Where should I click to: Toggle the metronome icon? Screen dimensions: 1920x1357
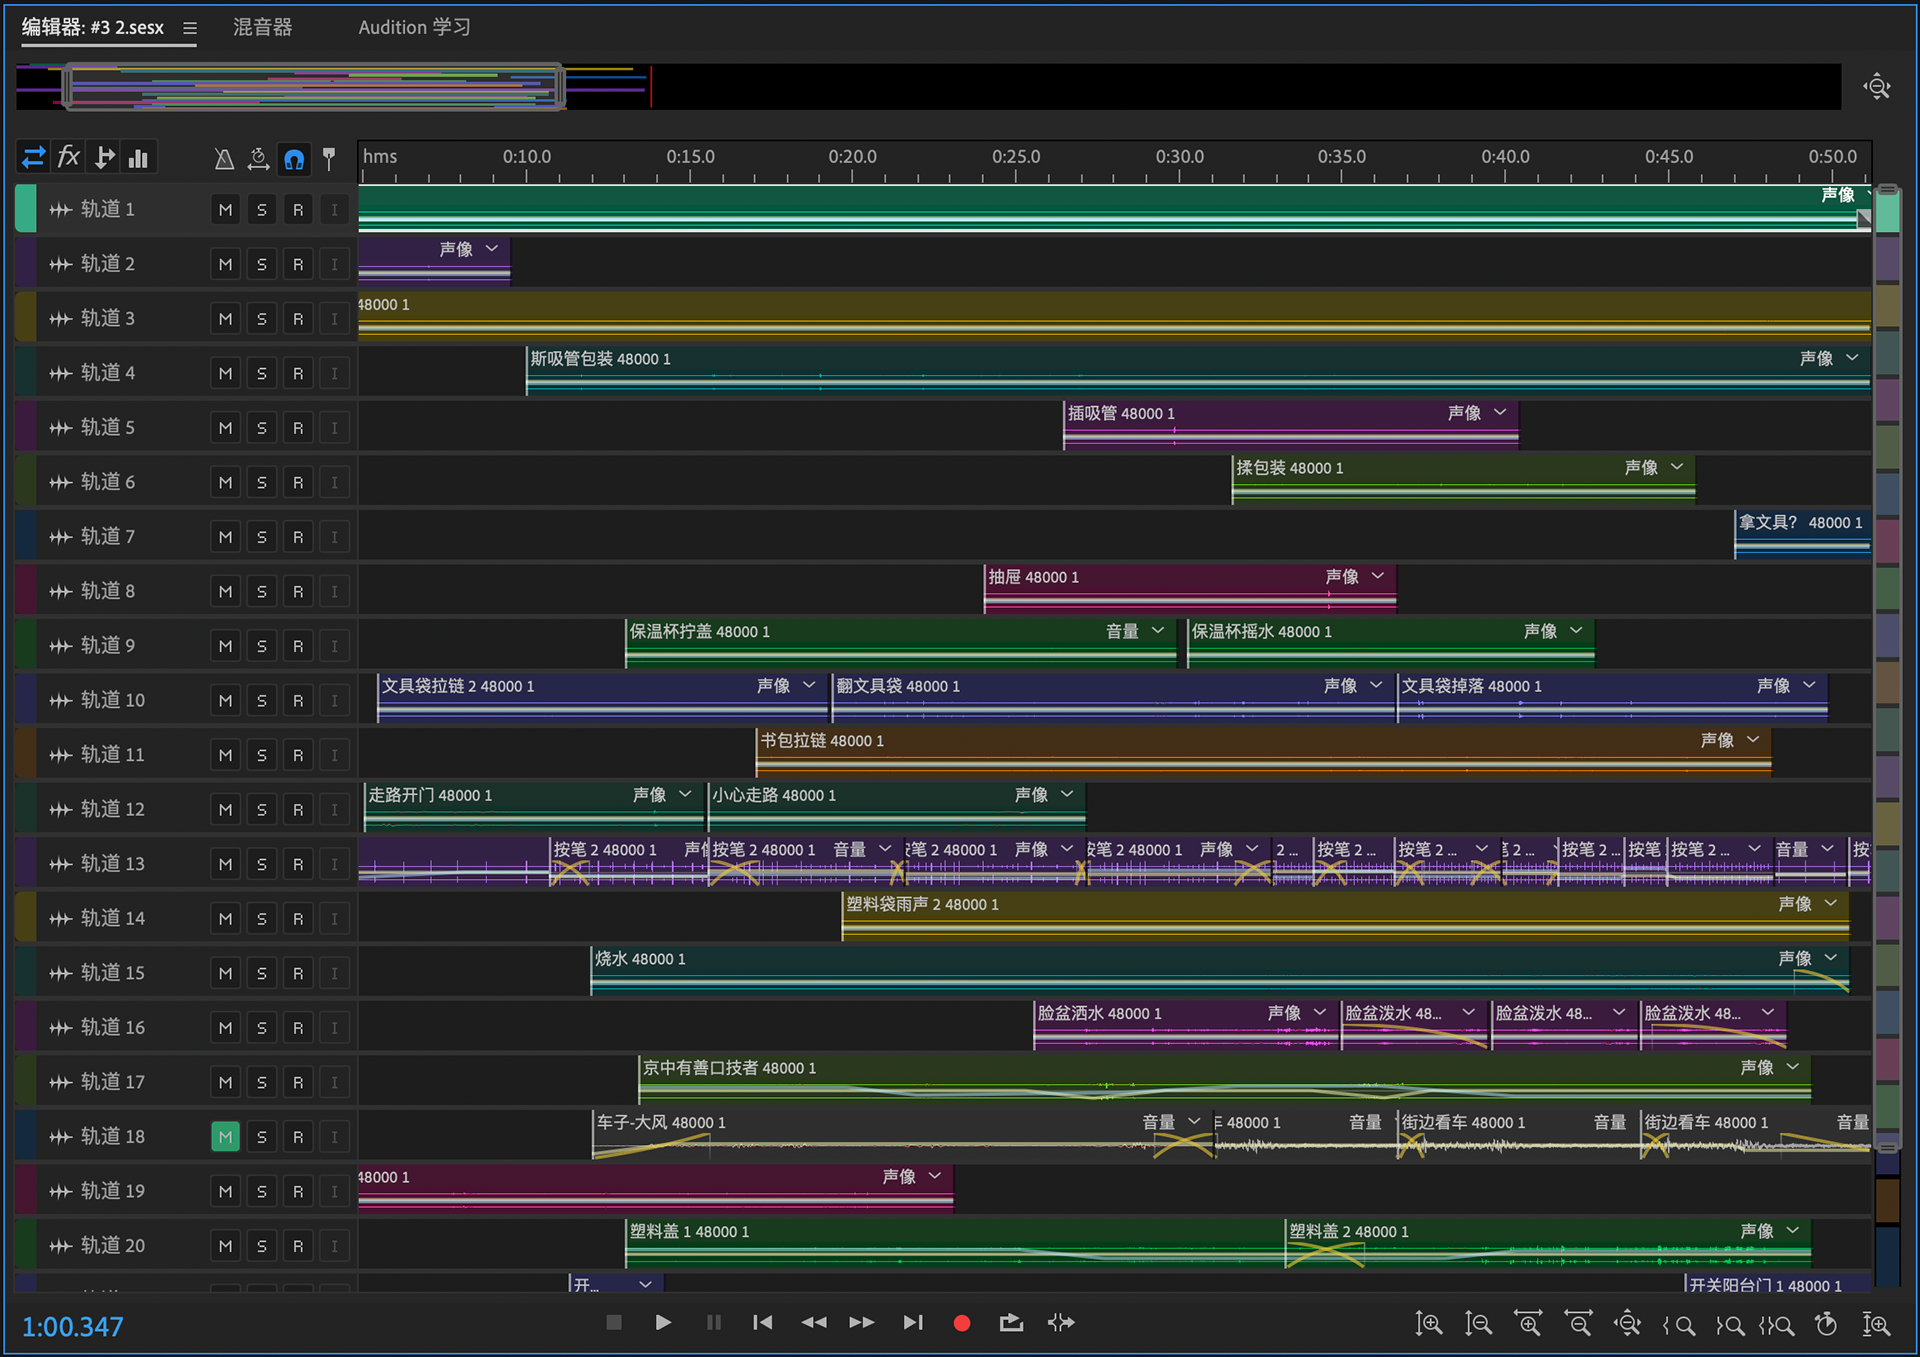(224, 158)
